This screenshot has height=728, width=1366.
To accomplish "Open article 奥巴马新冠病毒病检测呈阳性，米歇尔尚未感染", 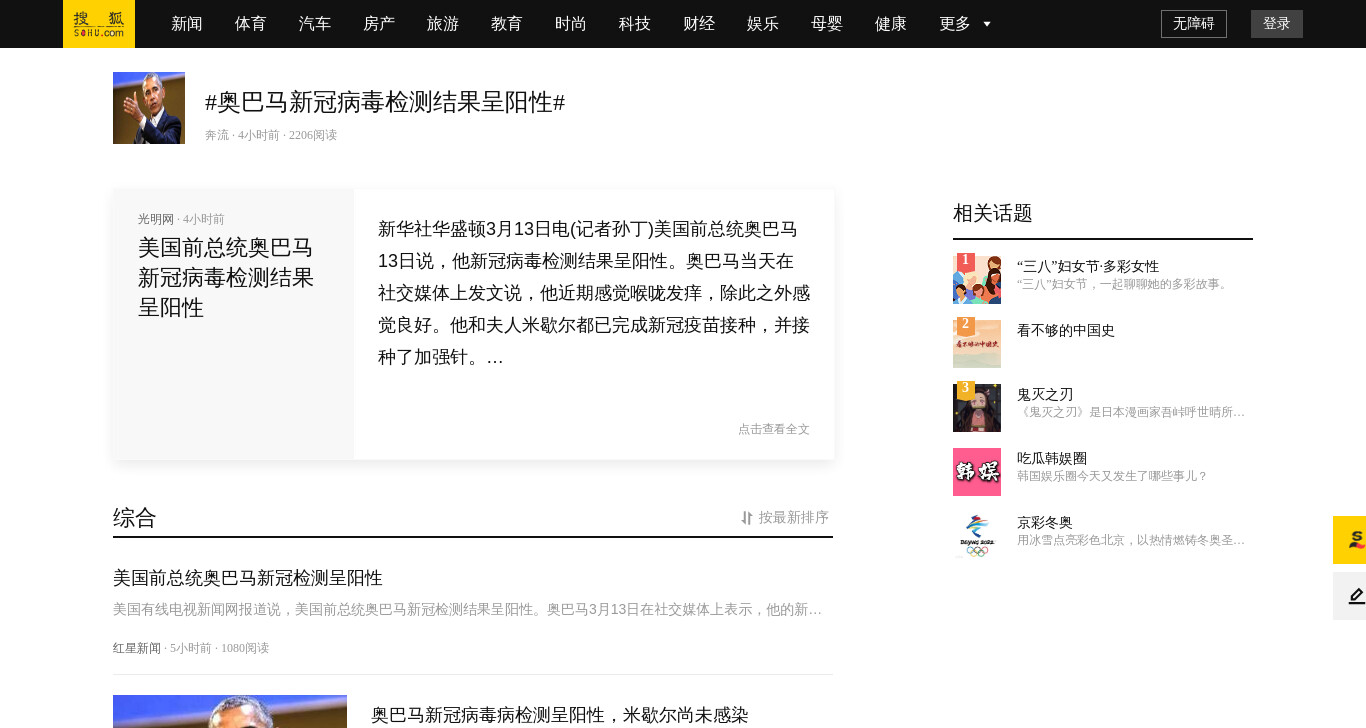I will [x=560, y=715].
